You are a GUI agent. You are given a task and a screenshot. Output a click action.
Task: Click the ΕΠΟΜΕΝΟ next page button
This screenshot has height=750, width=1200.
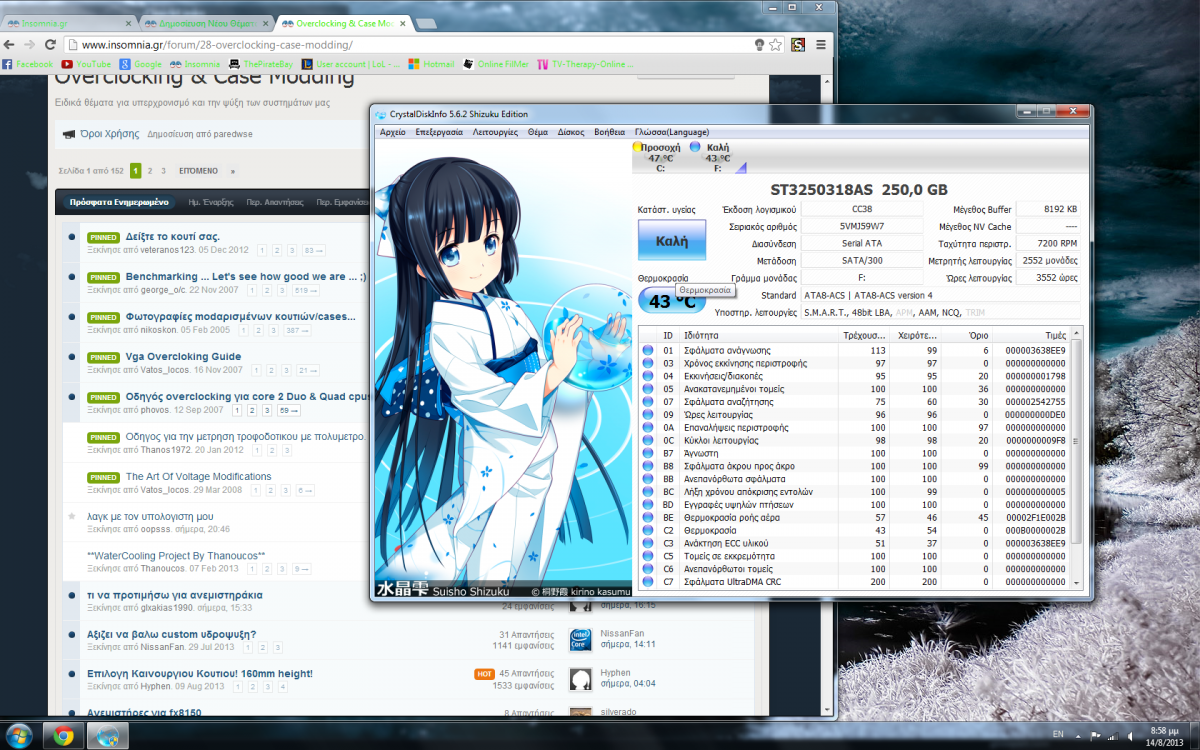199,171
